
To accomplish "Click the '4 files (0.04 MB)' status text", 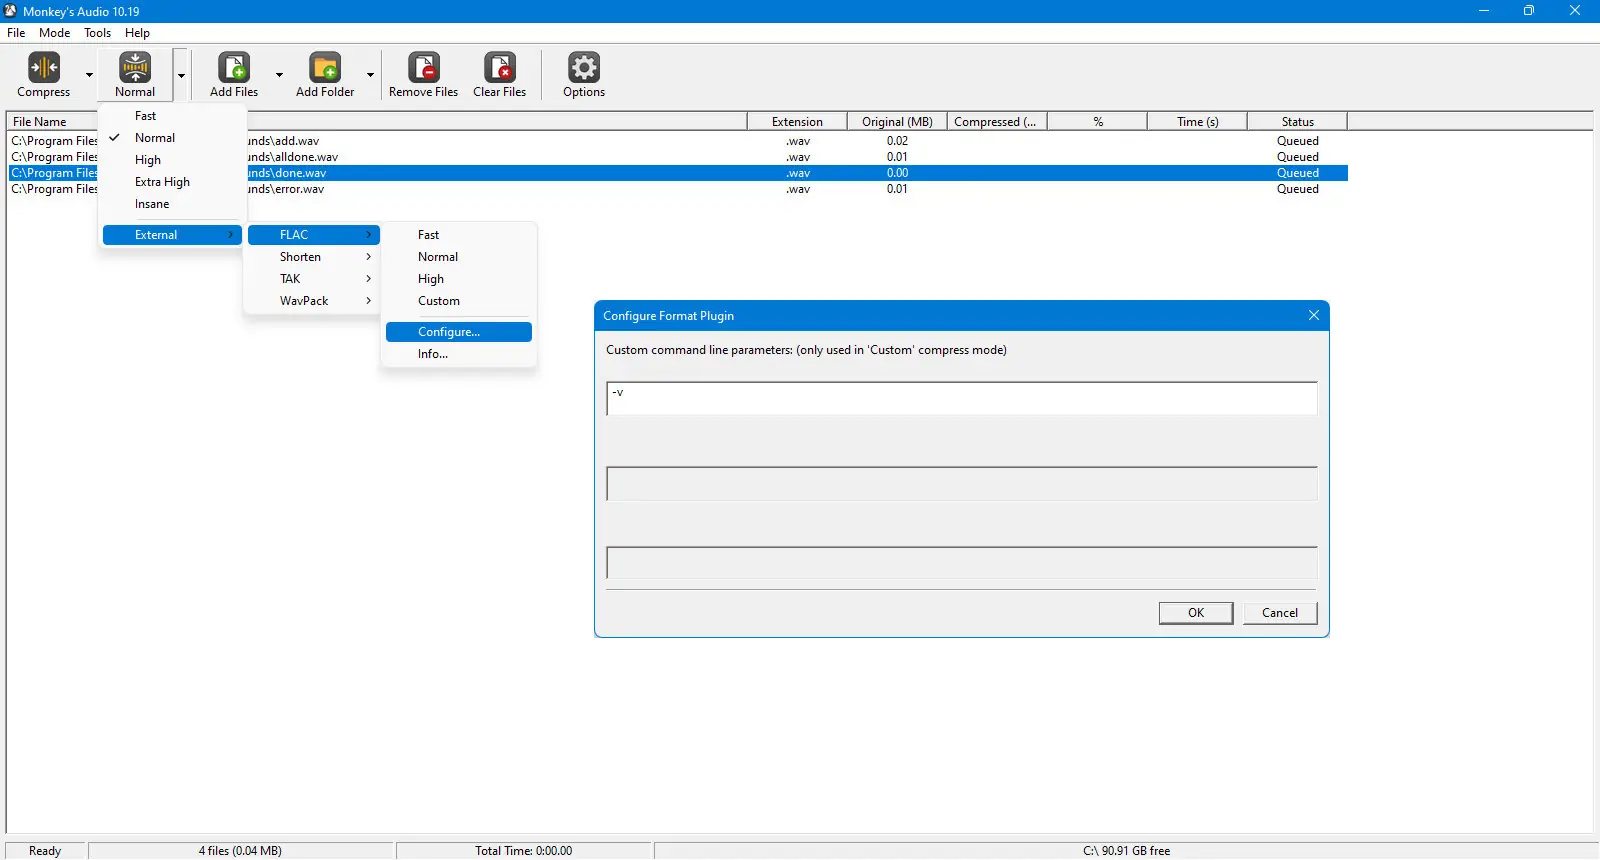I will click(x=240, y=851).
